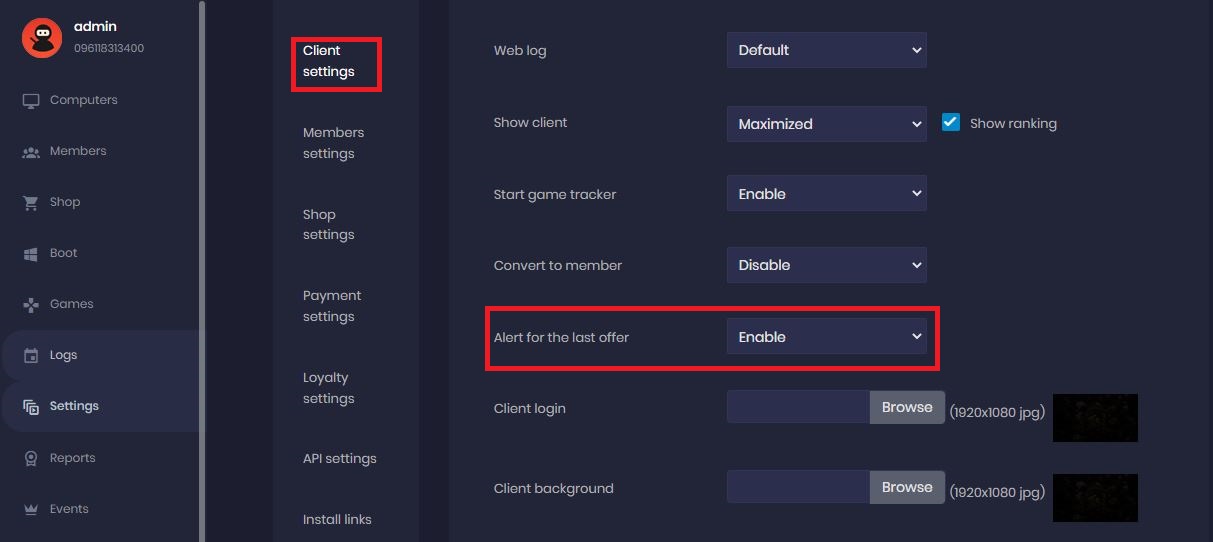Click Browse for Client background image

pos(907,487)
